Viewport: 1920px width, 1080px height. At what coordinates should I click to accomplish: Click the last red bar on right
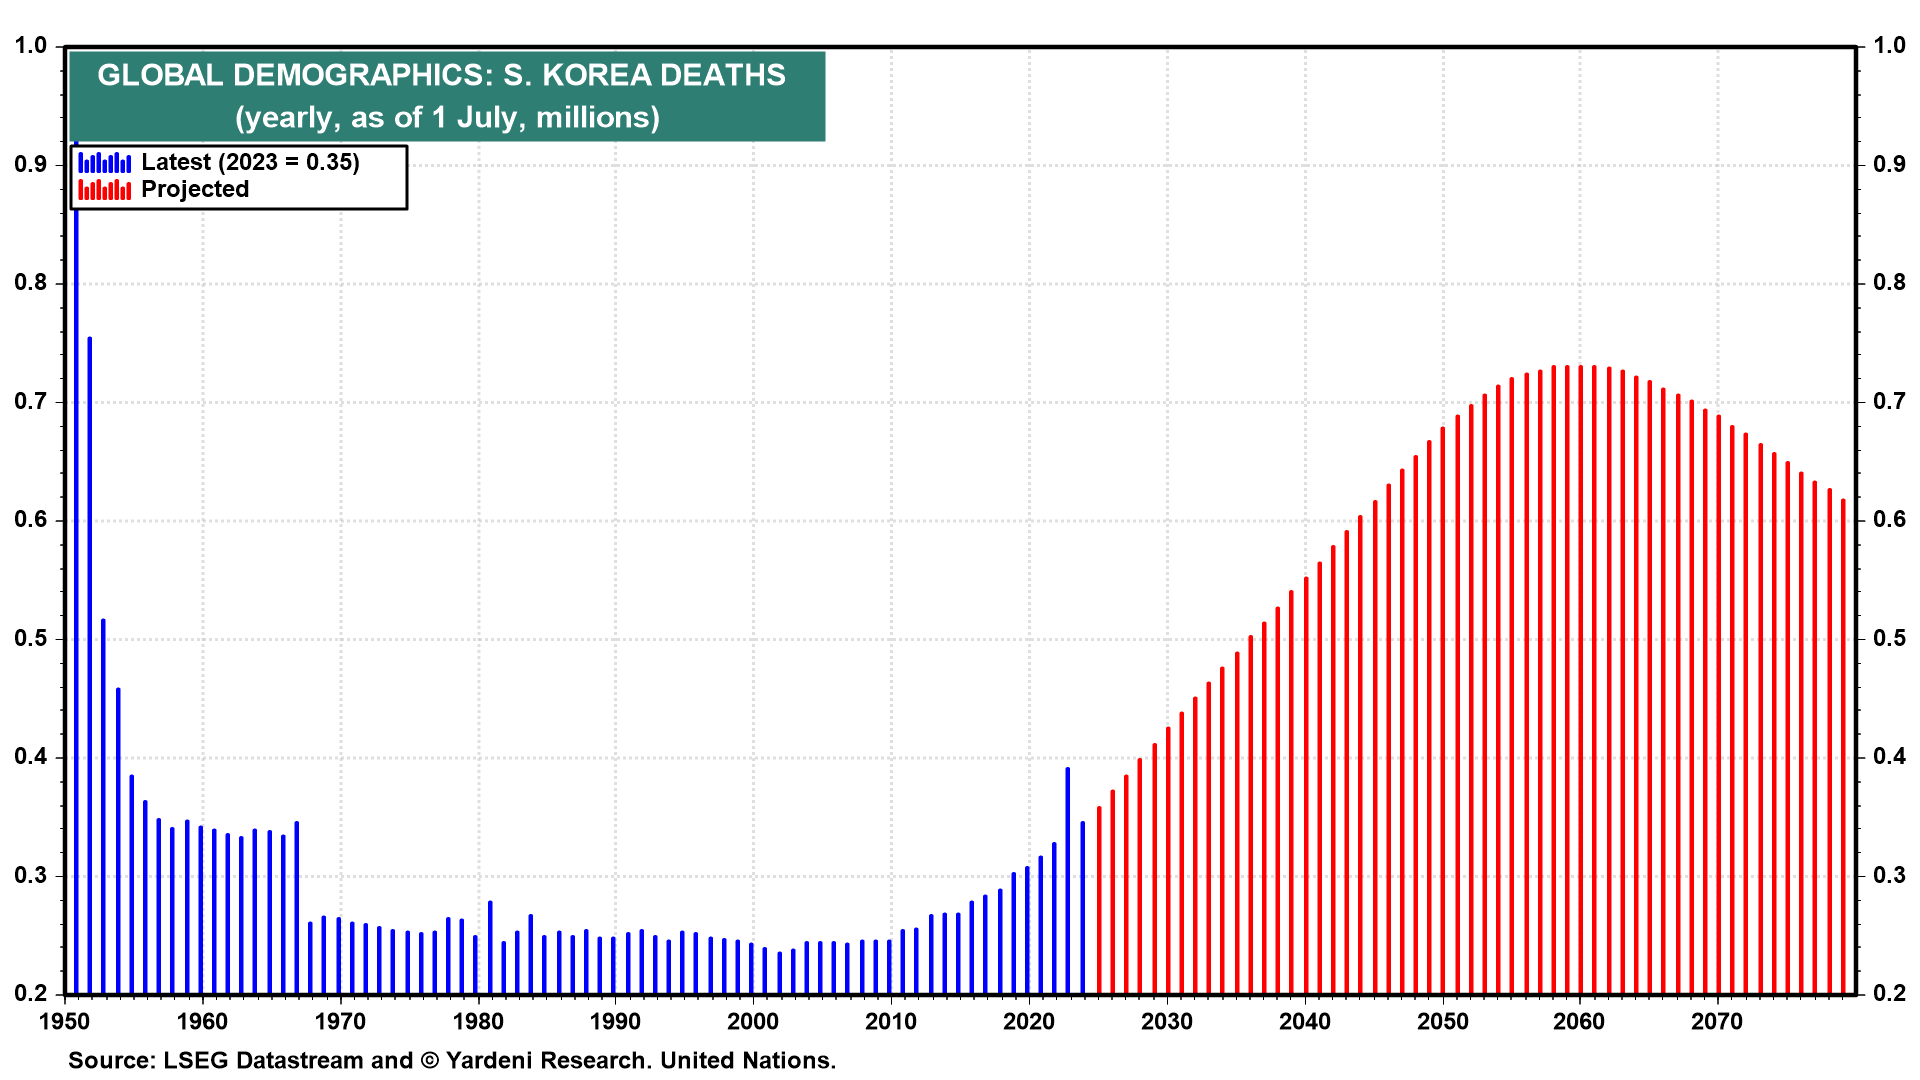[x=1843, y=750]
